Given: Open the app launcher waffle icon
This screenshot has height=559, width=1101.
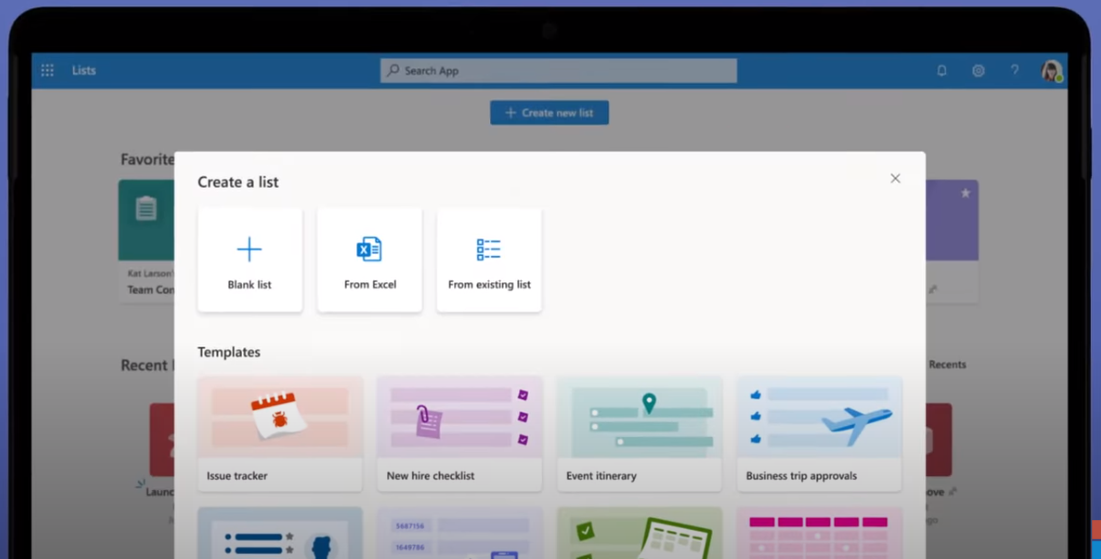Looking at the screenshot, I should [x=47, y=70].
